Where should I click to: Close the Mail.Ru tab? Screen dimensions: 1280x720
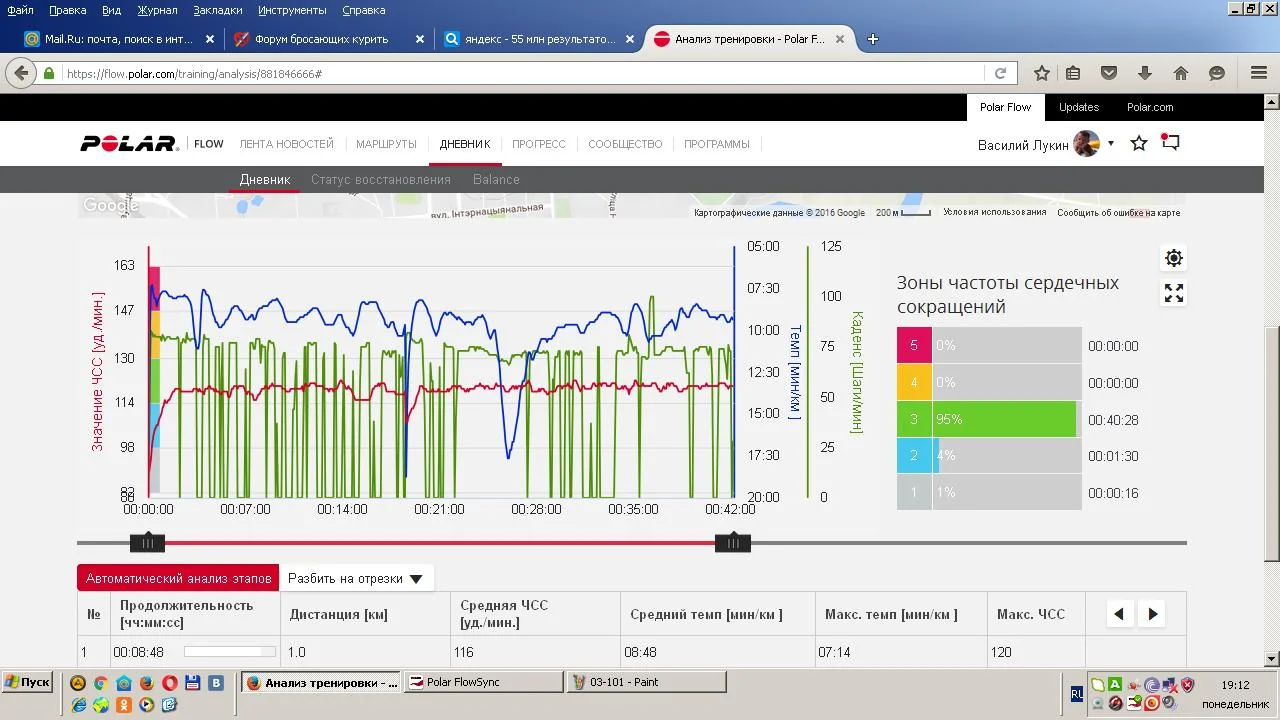pos(210,39)
